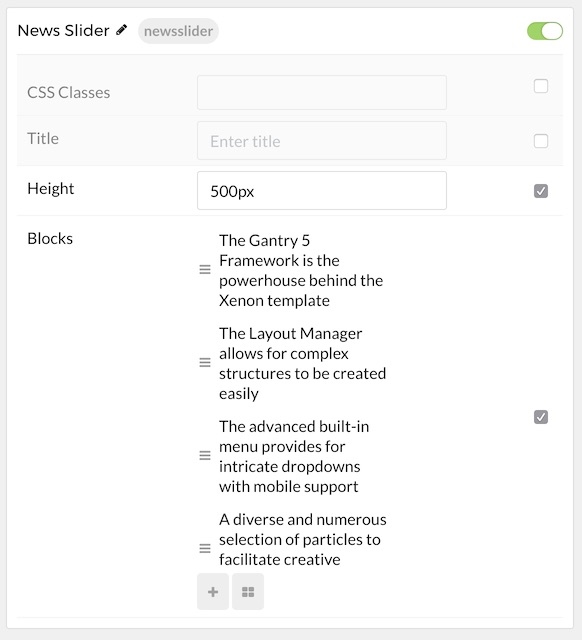The height and width of the screenshot is (640, 582).
Task: Click drag handle for Gantry 5 Framework block
Action: (x=205, y=269)
